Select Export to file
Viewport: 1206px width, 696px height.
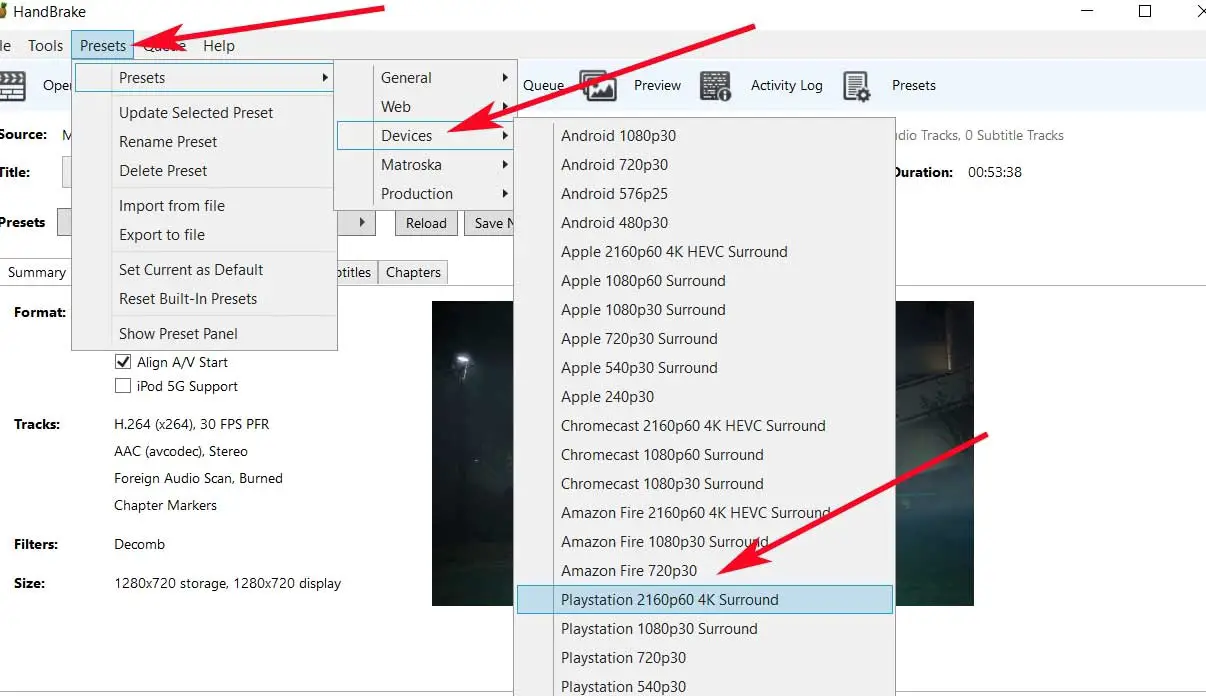[x=204, y=235]
